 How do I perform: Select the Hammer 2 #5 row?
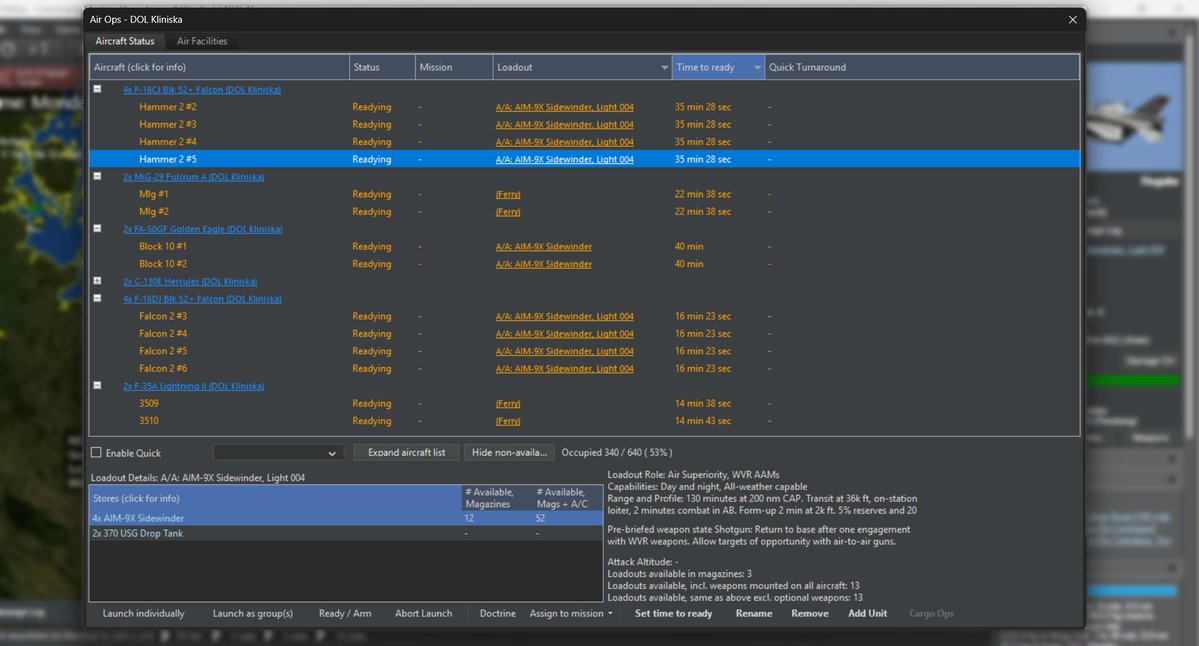click(x=584, y=159)
